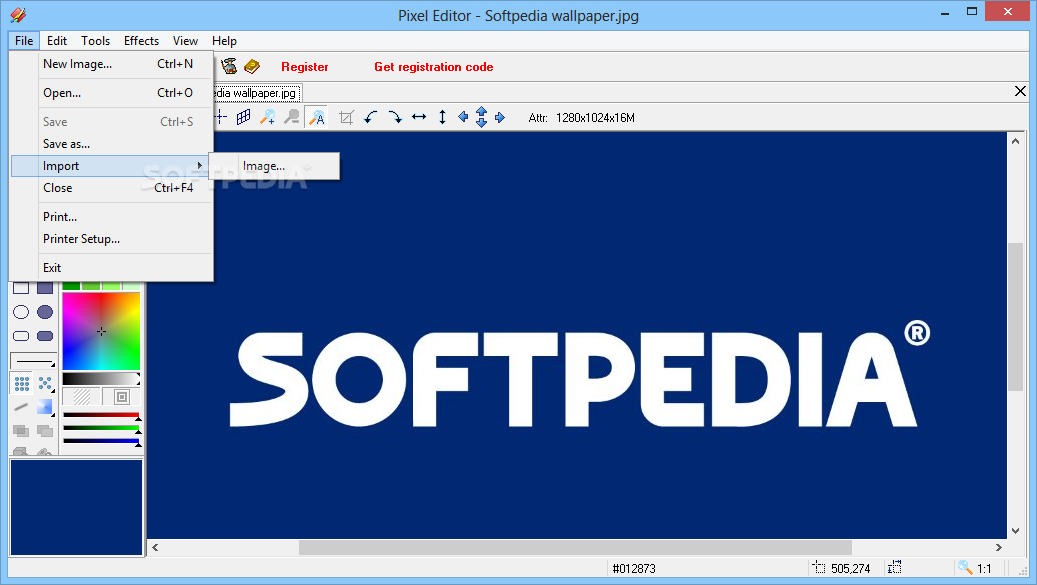
Task: Select the filled rectangle tool
Action: [x=45, y=288]
